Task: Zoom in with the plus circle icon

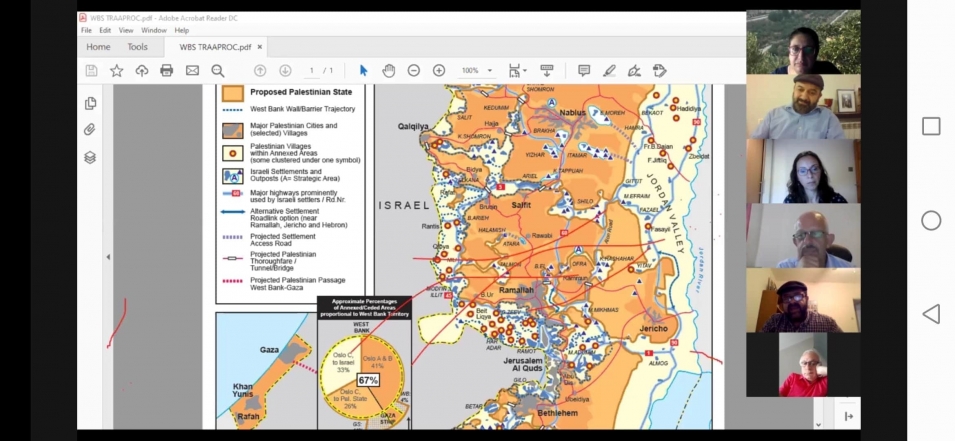Action: (x=439, y=71)
